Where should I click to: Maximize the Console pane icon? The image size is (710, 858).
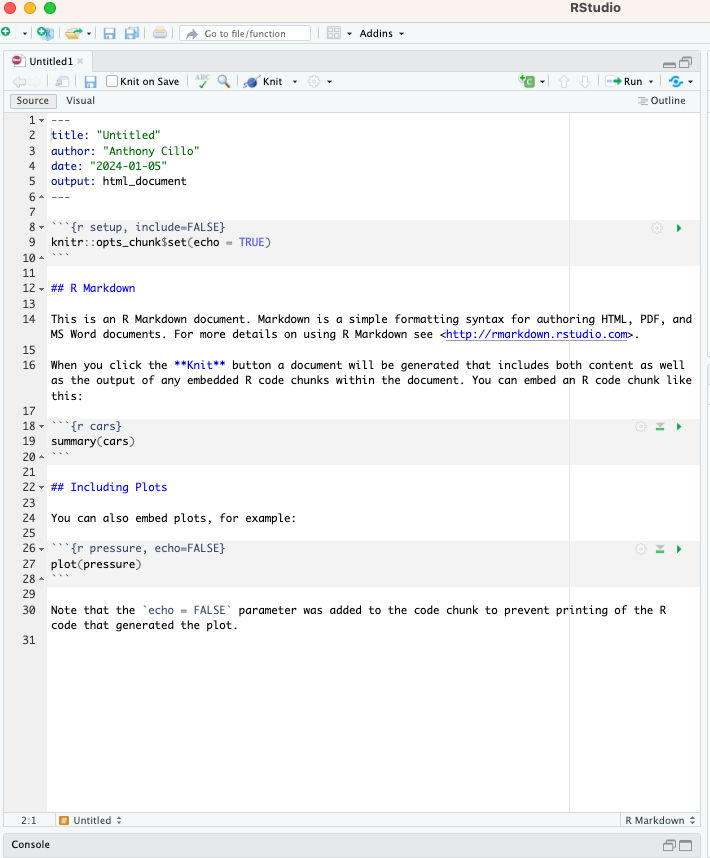click(x=685, y=845)
